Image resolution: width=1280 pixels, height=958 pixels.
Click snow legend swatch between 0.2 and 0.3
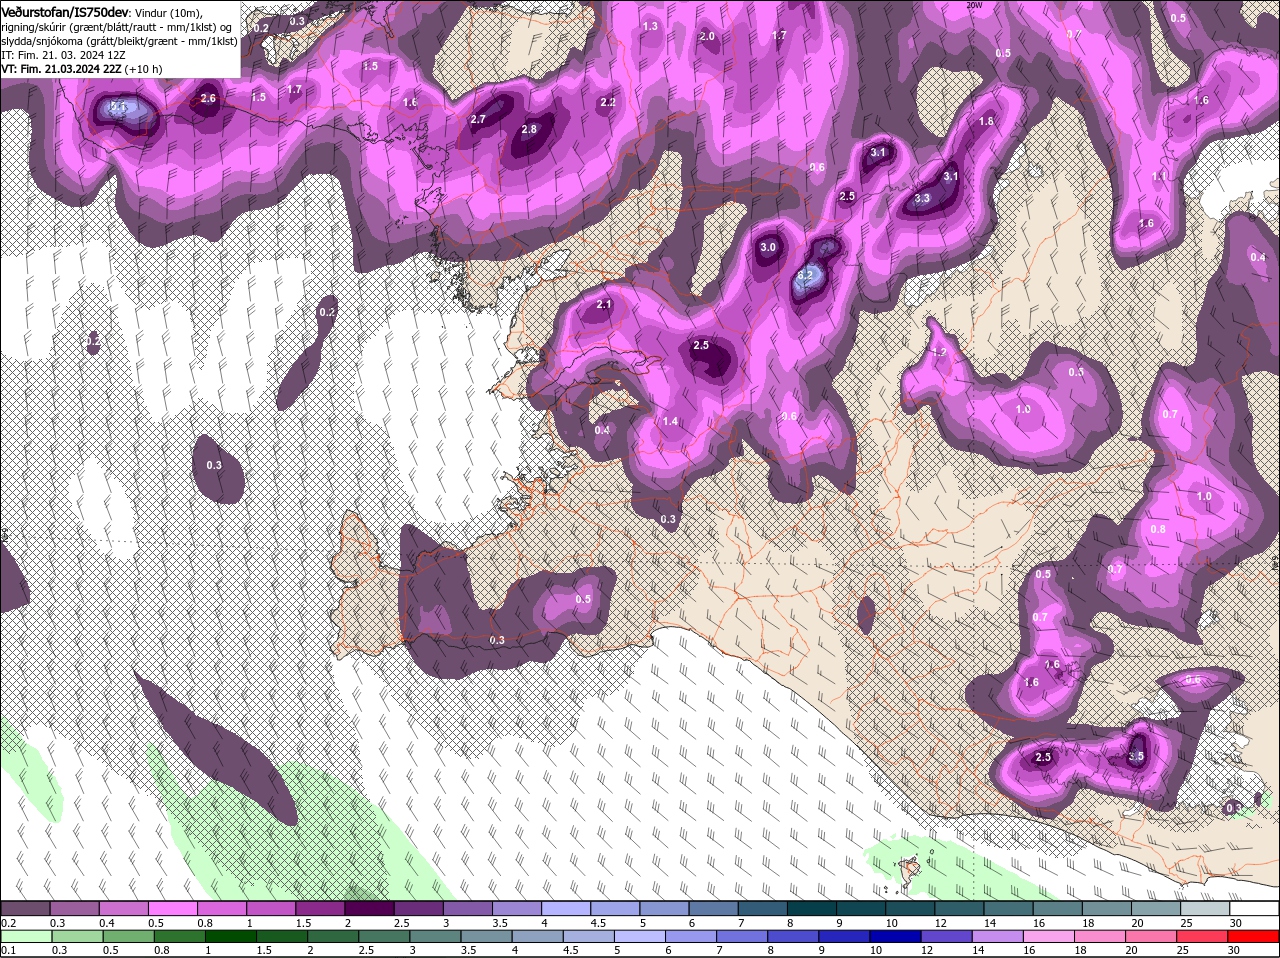pyautogui.click(x=25, y=908)
